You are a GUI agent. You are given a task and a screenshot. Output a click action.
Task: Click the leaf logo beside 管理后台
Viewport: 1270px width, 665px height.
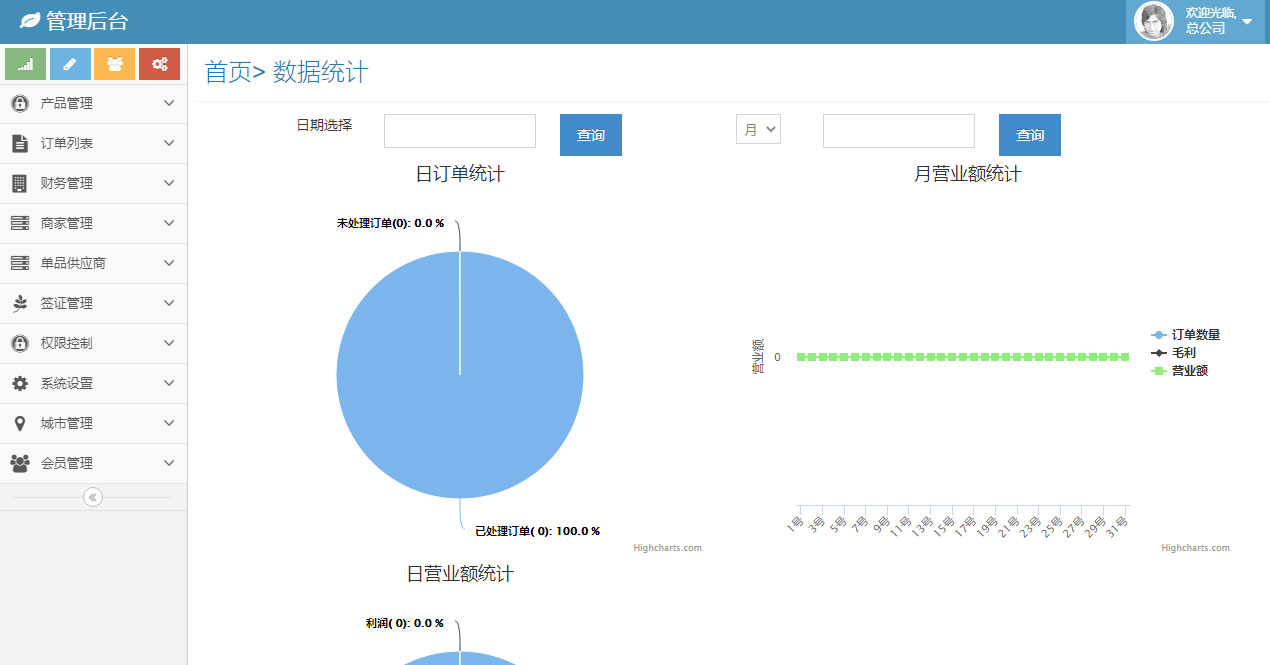point(30,20)
